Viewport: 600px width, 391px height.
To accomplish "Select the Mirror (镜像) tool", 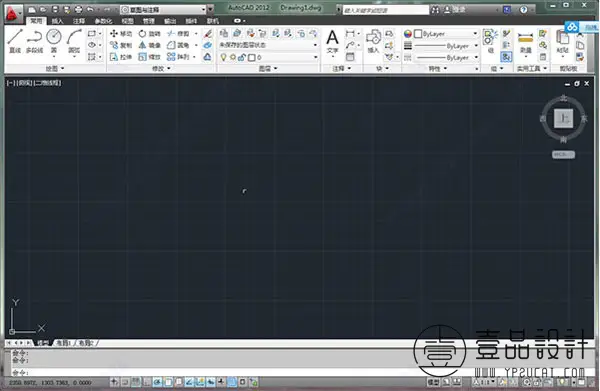I will (149, 45).
